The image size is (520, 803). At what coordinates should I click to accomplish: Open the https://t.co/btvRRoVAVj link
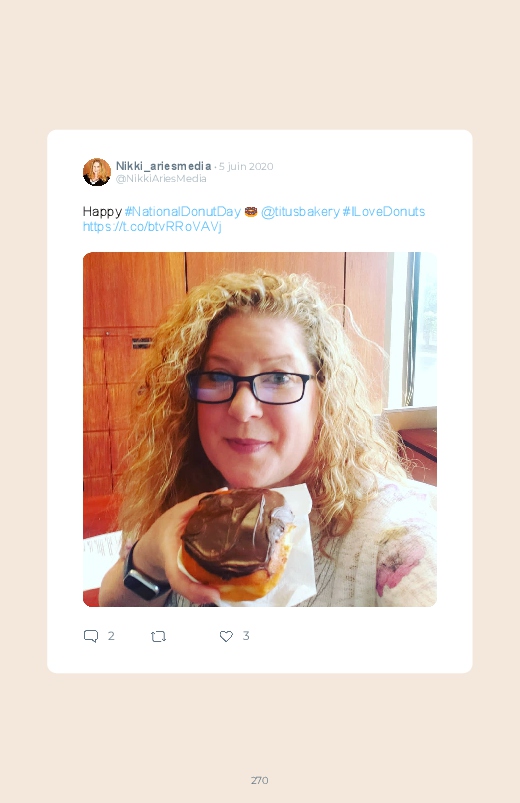pyautogui.click(x=152, y=226)
